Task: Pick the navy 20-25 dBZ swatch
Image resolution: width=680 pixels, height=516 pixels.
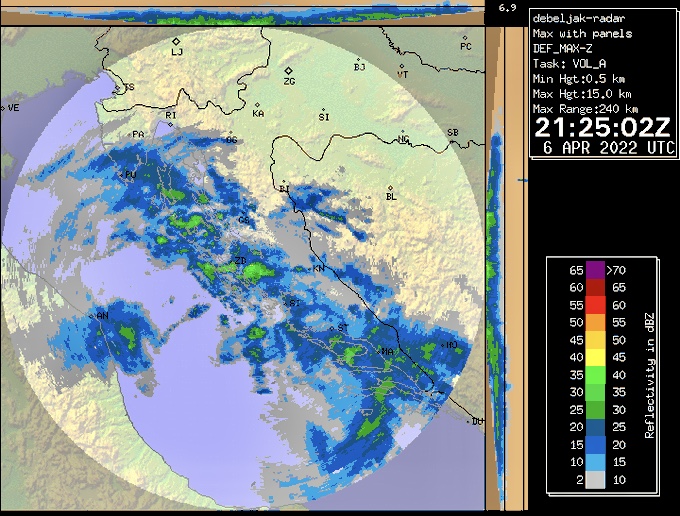Action: pyautogui.click(x=595, y=427)
